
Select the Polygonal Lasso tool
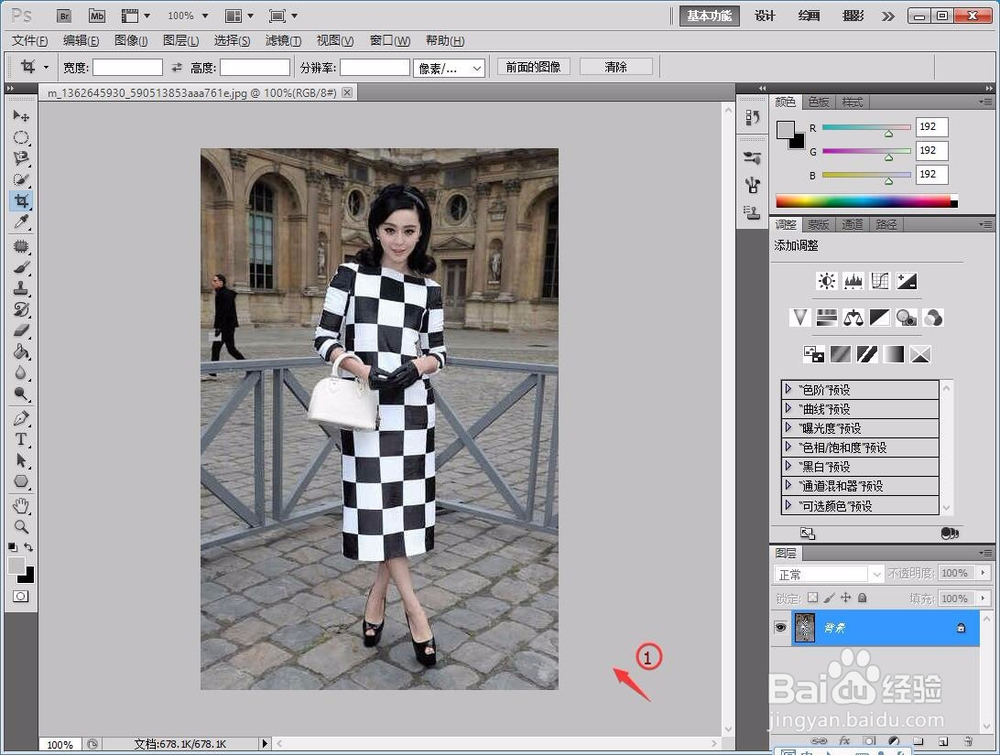click(21, 158)
